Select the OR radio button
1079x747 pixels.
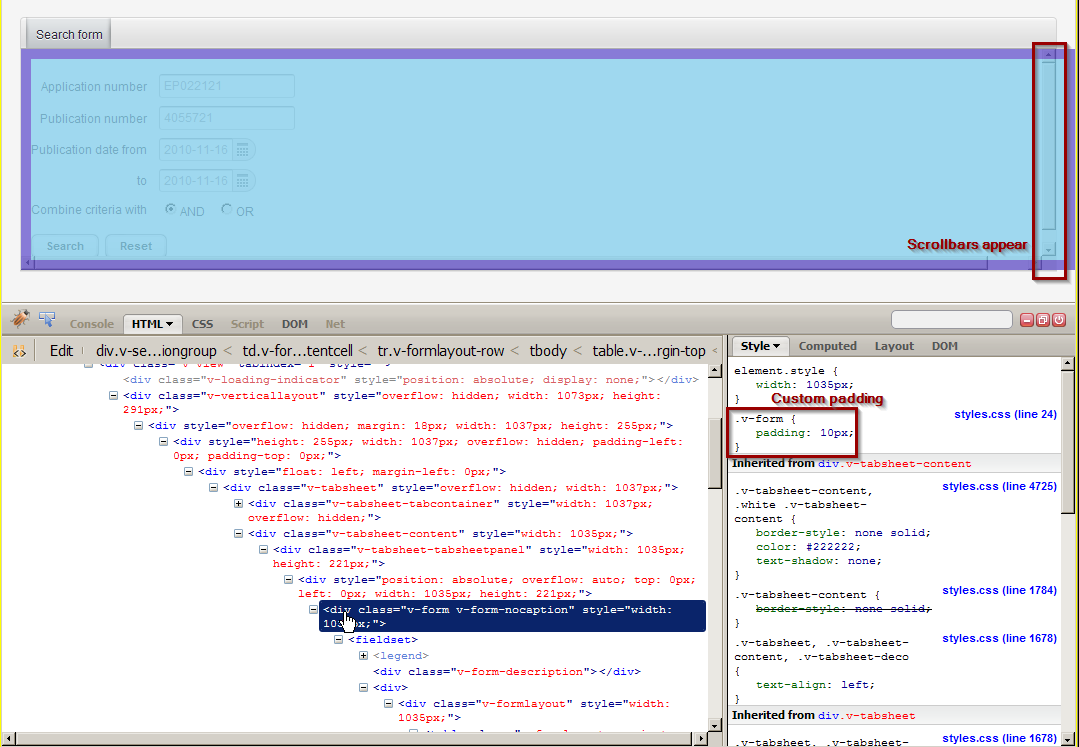click(227, 210)
